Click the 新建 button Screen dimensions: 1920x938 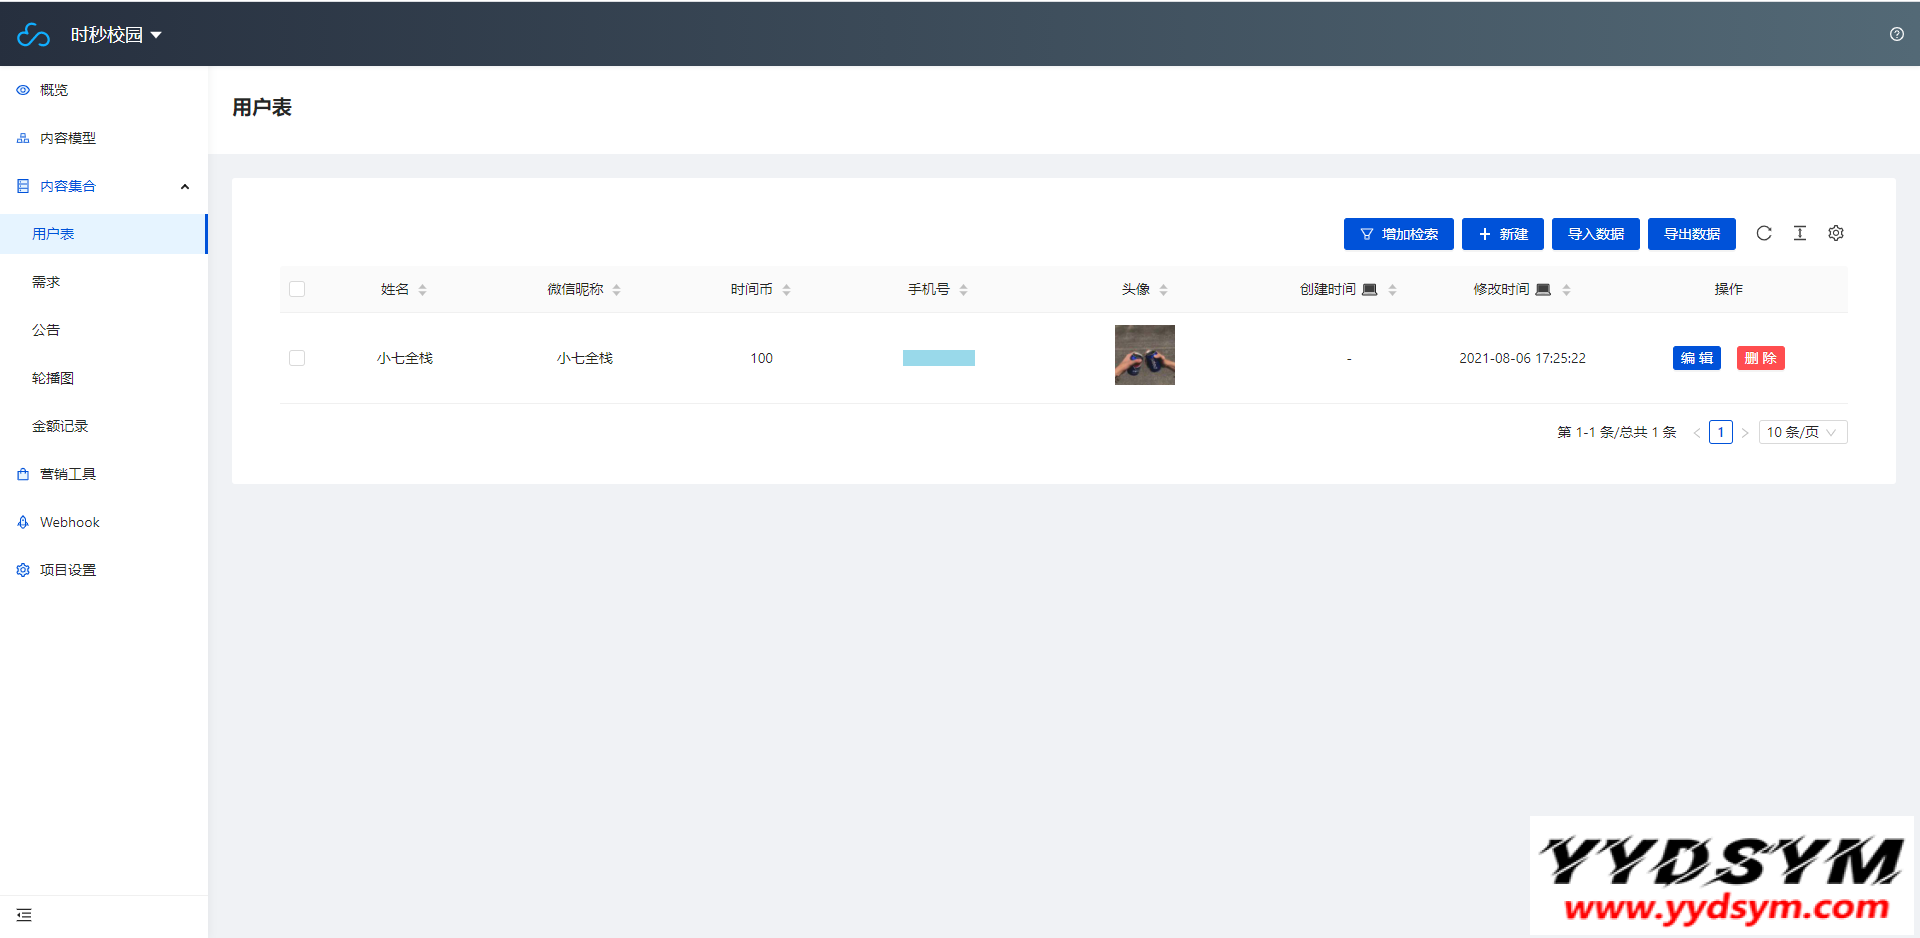click(1502, 234)
